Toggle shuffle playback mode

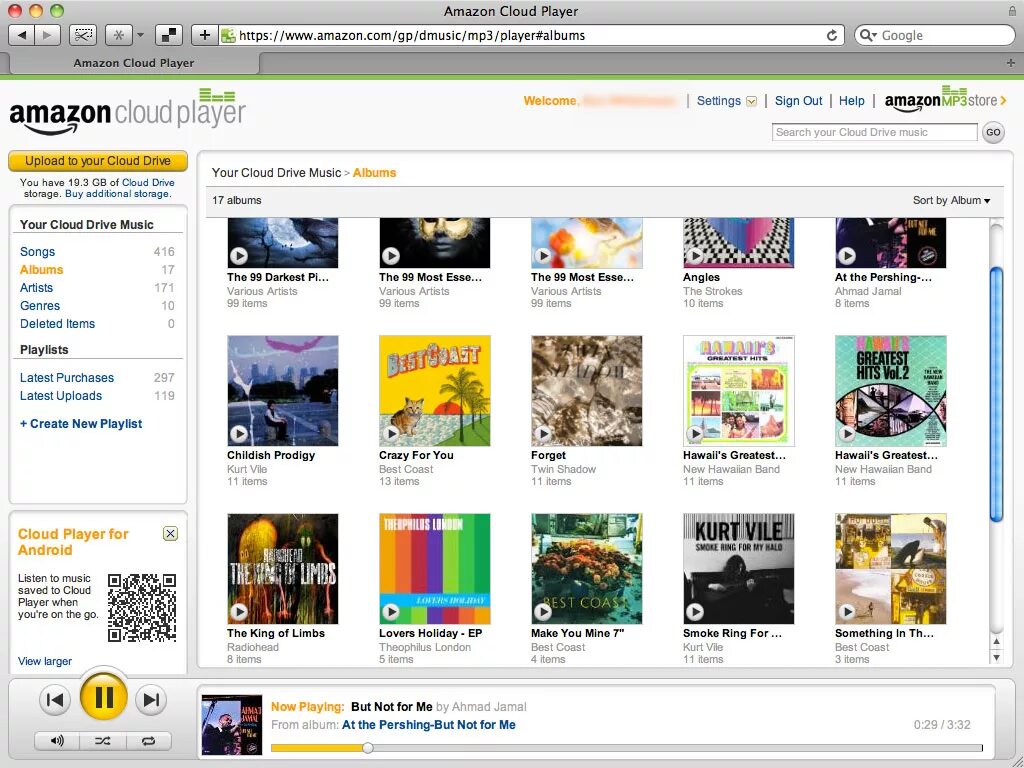(x=103, y=741)
